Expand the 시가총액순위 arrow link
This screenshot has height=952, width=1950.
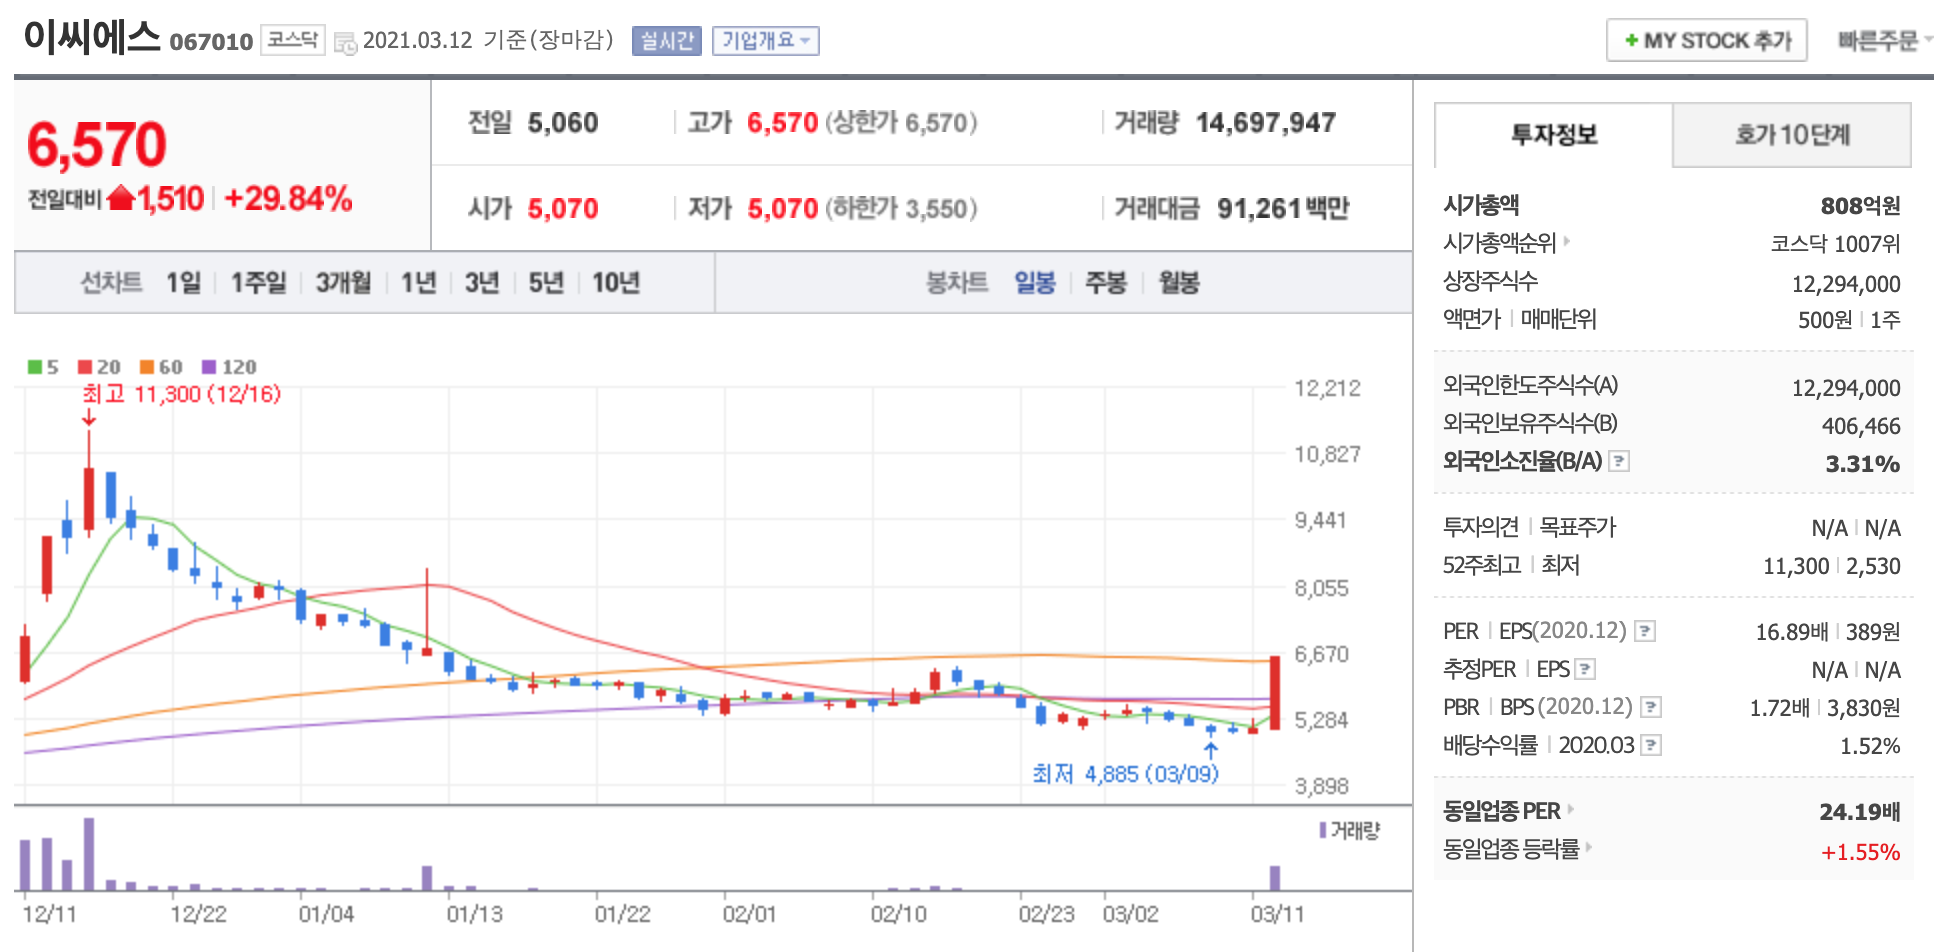(1567, 241)
